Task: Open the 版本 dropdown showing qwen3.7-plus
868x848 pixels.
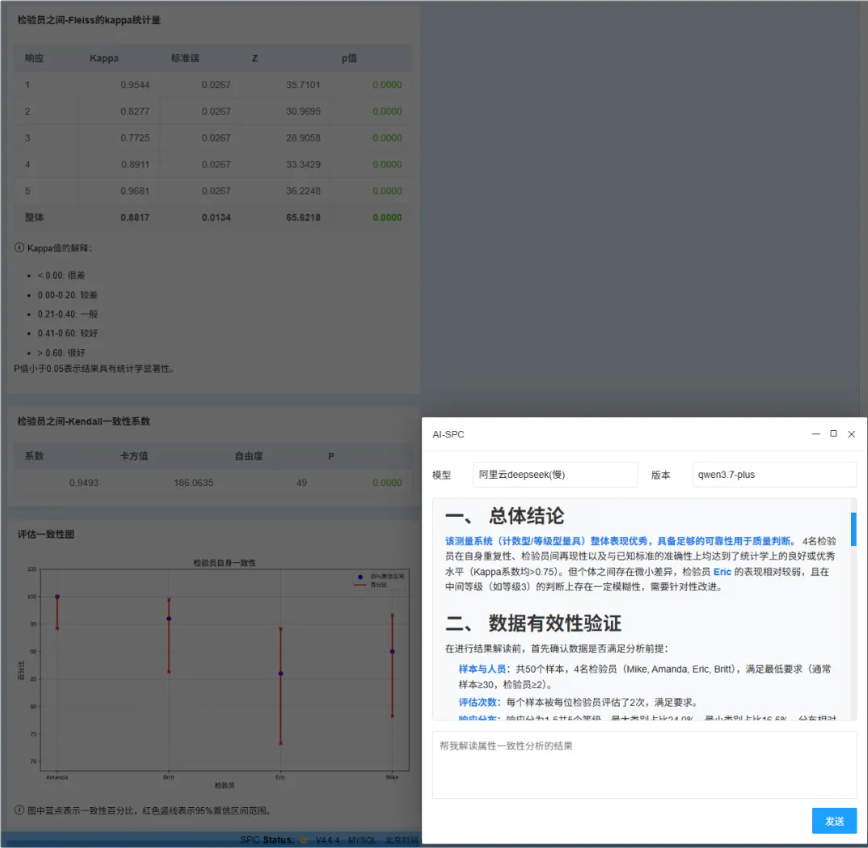Action: pos(774,474)
